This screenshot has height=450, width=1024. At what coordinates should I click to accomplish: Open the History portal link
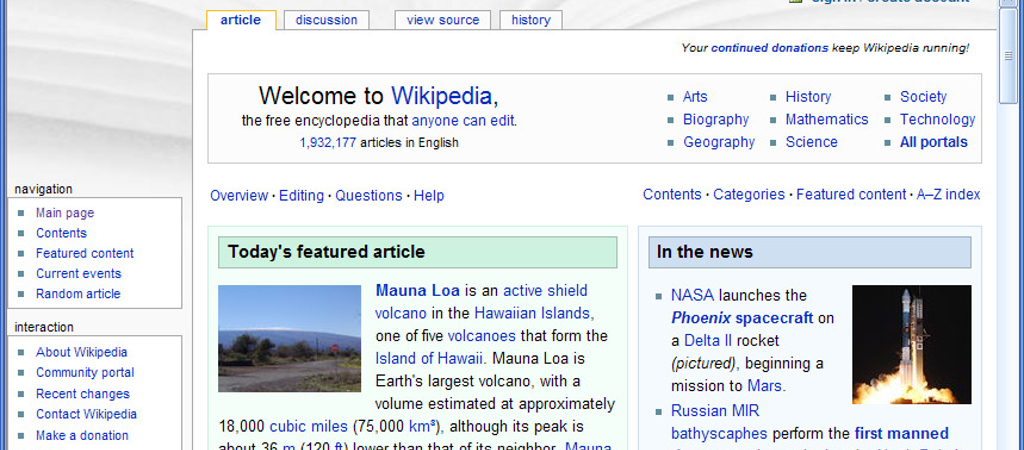[x=808, y=97]
